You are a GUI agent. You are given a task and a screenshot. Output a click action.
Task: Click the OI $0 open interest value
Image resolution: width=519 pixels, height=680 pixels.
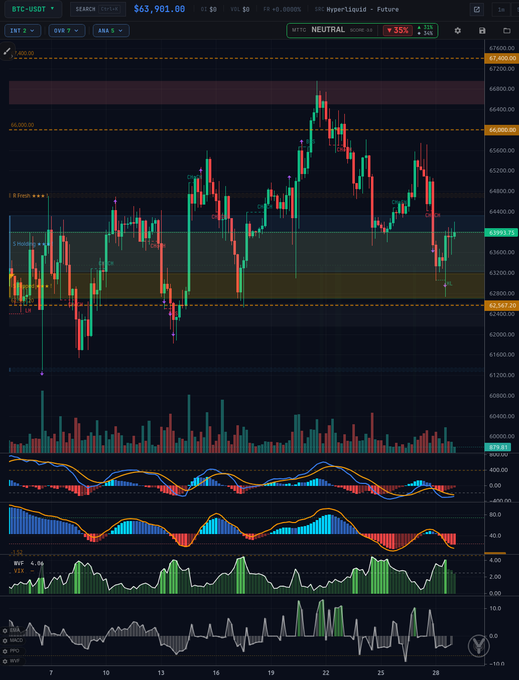[x=209, y=10]
